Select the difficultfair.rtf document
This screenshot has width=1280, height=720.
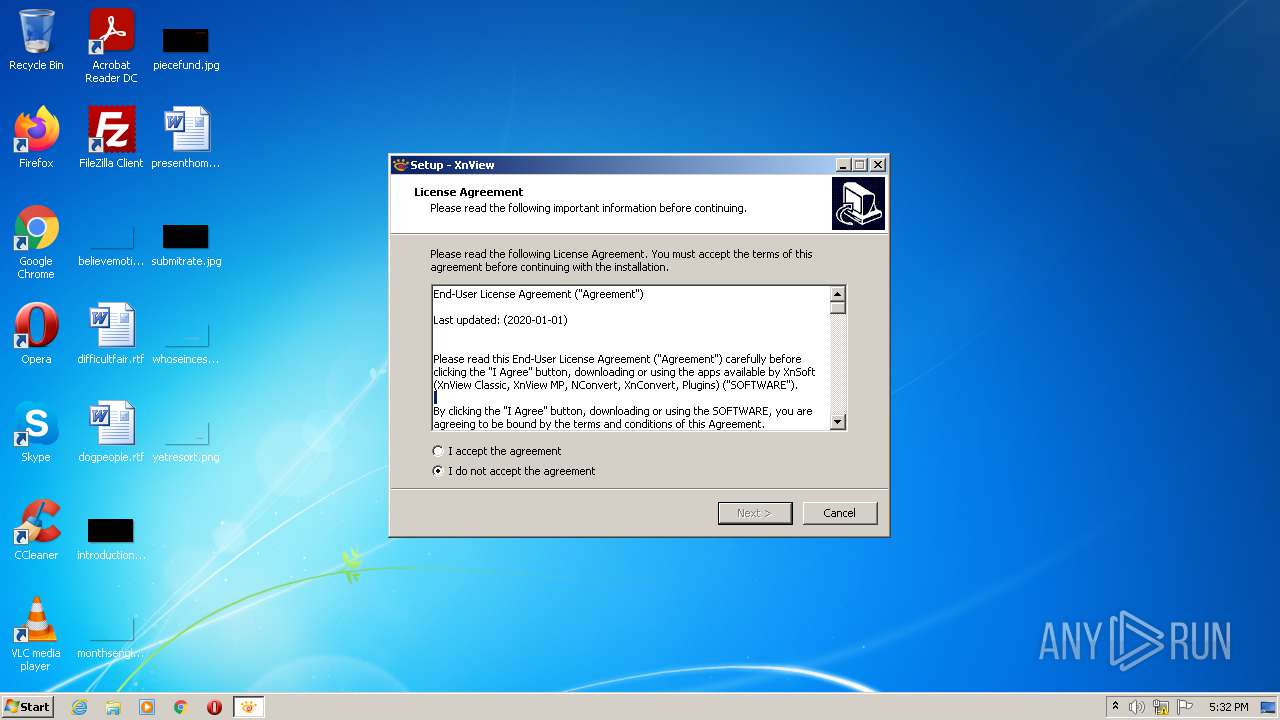111,334
